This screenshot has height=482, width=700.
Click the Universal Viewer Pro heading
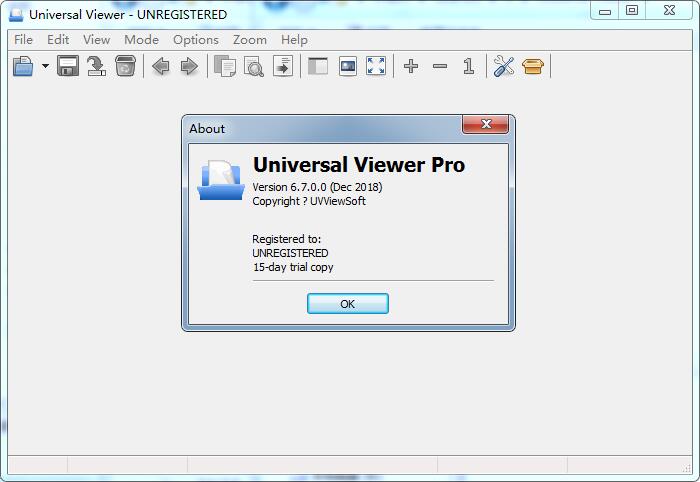[359, 165]
